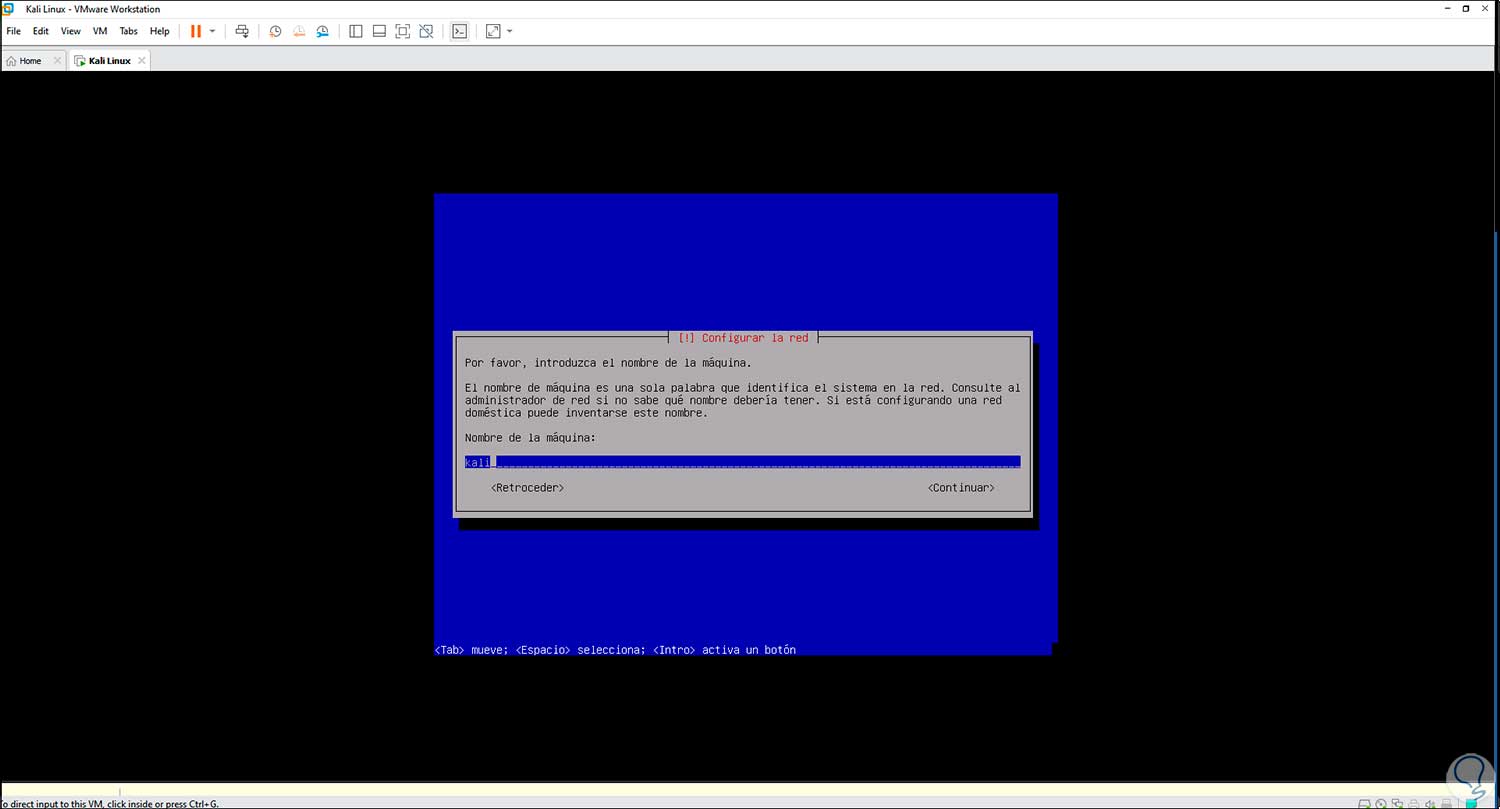
Task: Open the Help menu
Action: [160, 31]
